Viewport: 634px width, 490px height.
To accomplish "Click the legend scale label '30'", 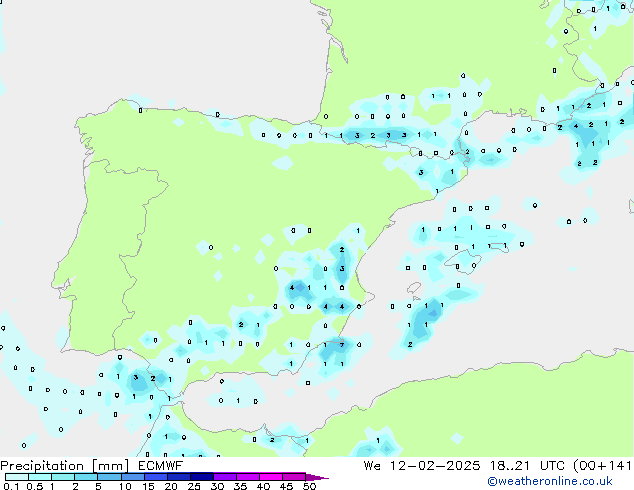I will tap(217, 486).
